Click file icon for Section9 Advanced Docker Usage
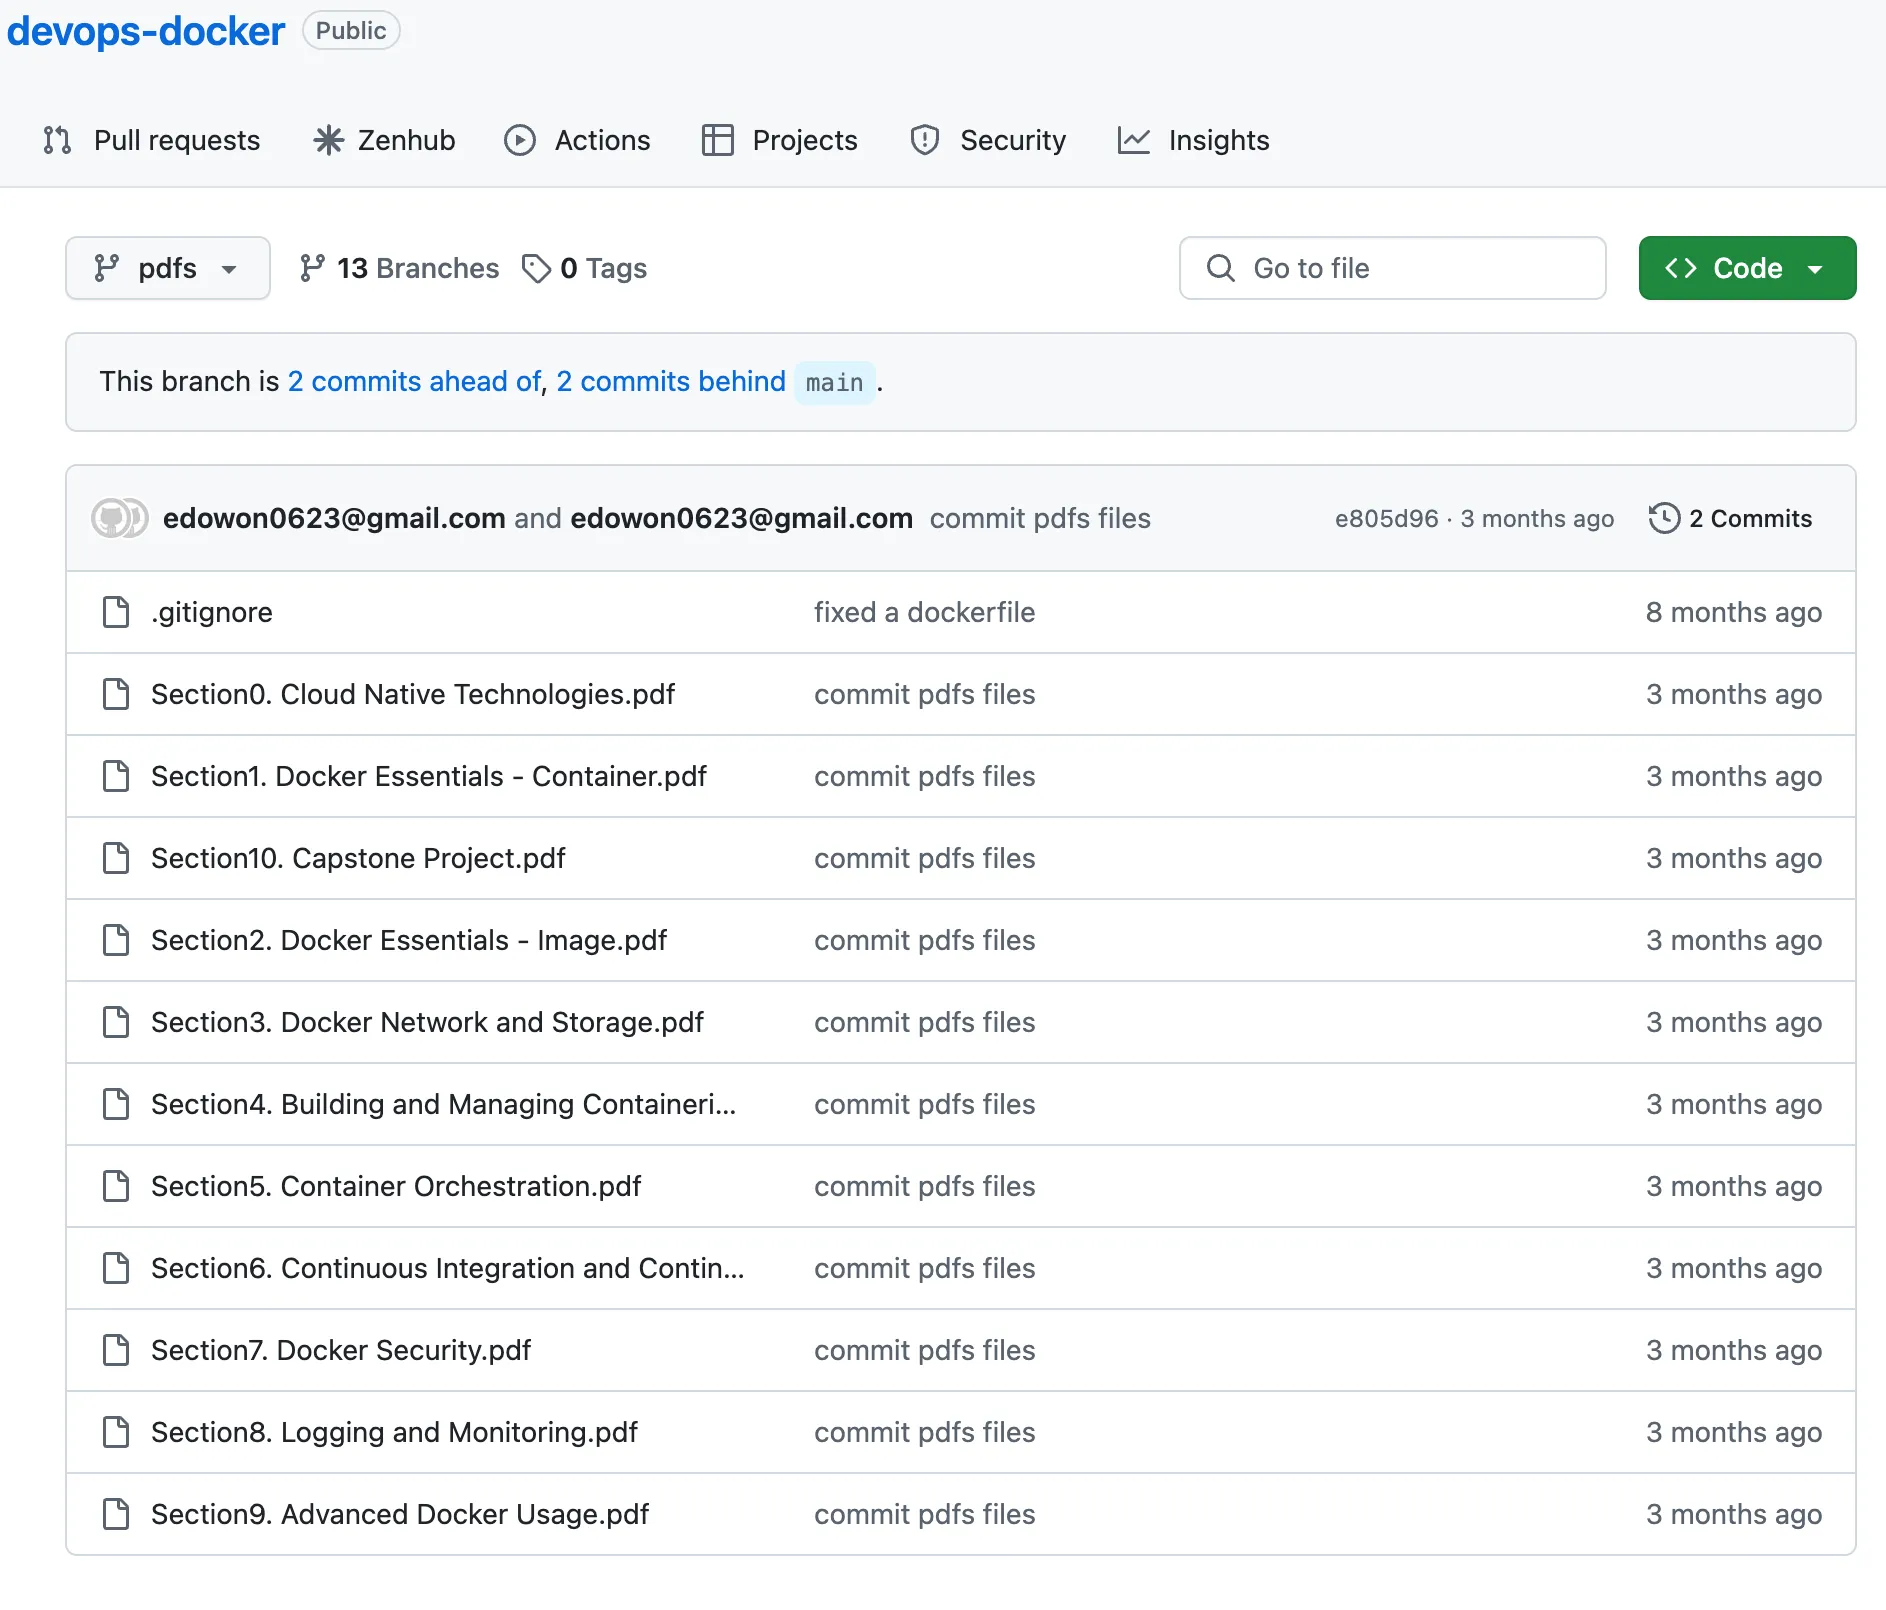 click(116, 1514)
